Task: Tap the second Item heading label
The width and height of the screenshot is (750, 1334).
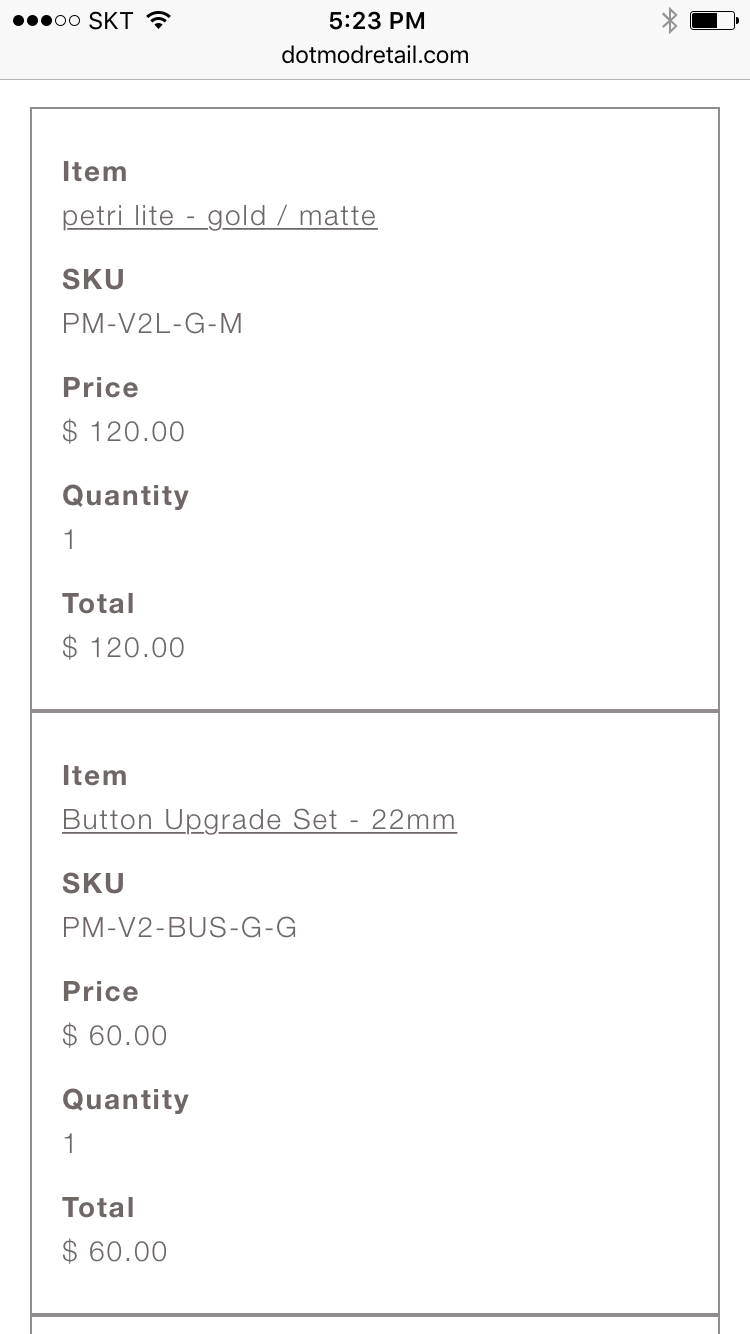Action: click(94, 776)
